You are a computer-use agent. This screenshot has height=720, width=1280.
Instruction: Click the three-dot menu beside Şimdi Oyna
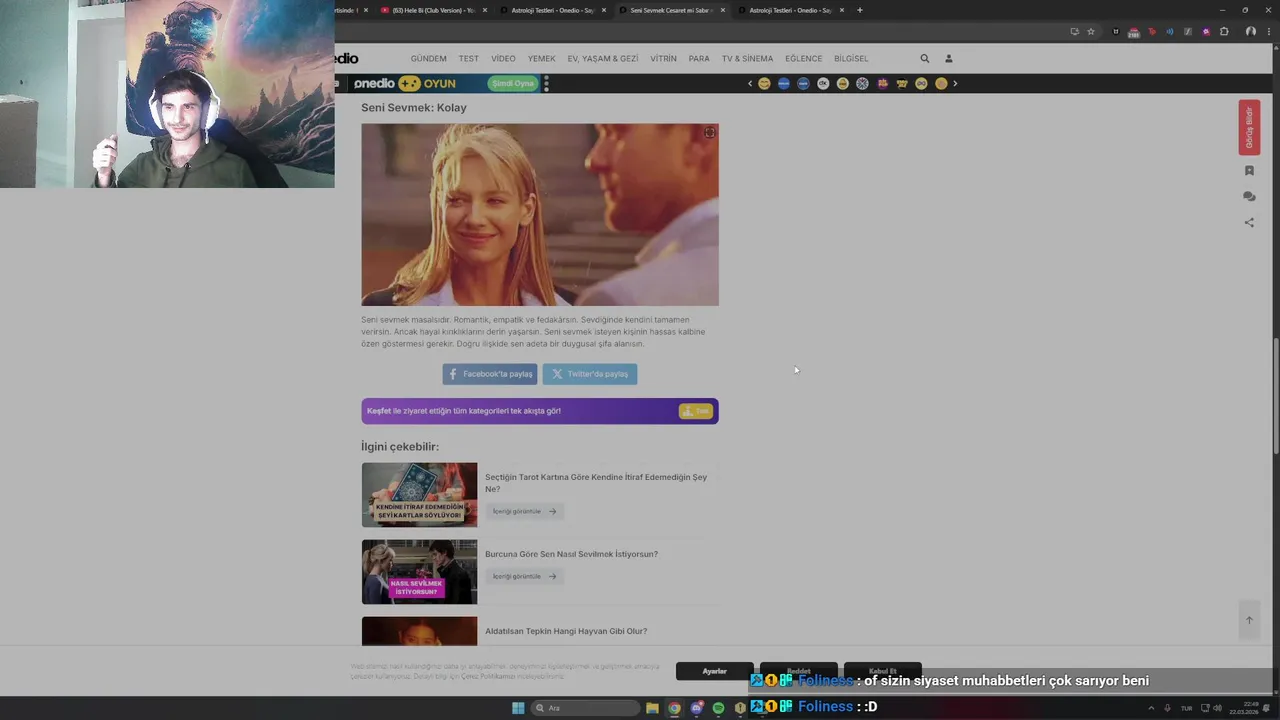tap(546, 84)
